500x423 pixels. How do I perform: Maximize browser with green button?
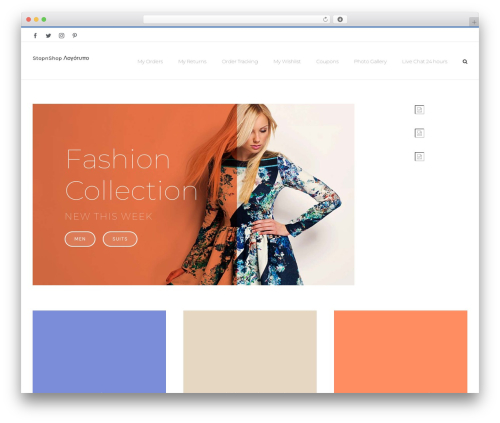44,20
